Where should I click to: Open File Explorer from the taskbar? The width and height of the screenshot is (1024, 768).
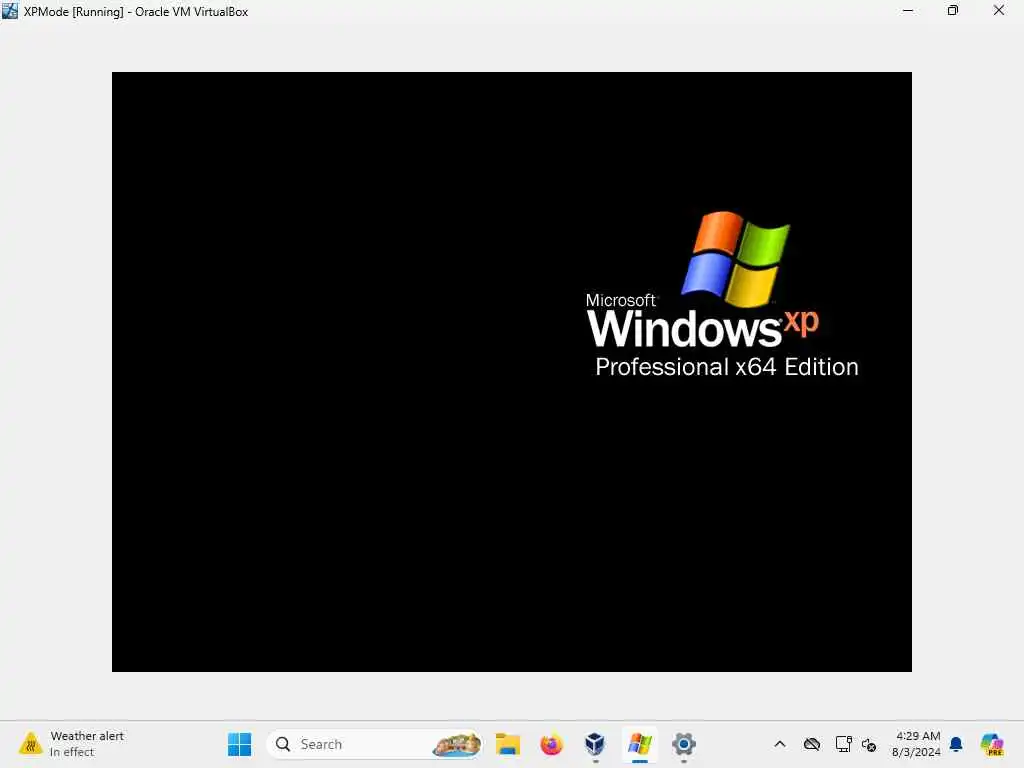point(507,744)
